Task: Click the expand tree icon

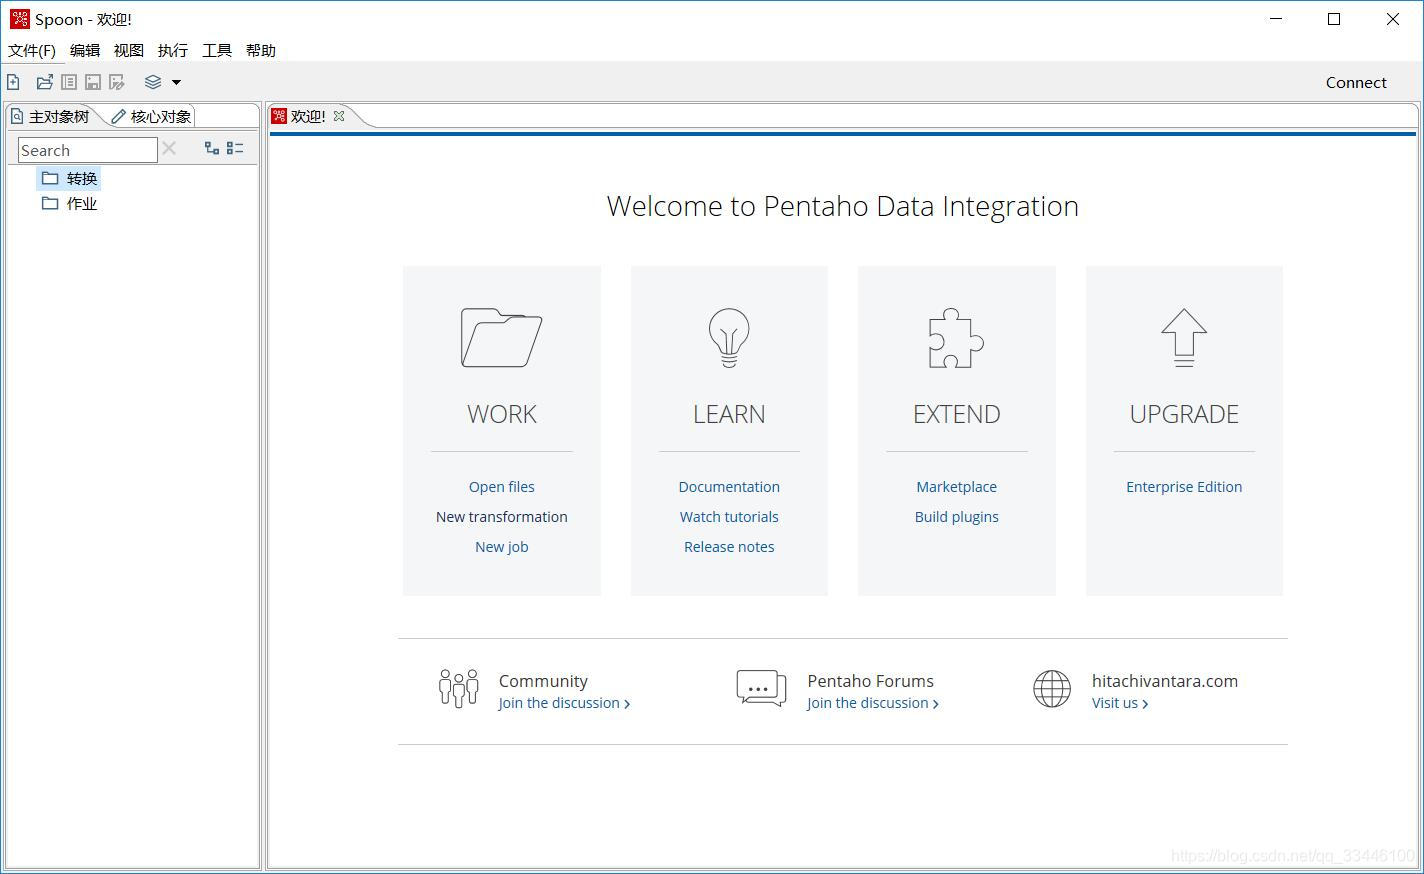Action: pos(212,148)
